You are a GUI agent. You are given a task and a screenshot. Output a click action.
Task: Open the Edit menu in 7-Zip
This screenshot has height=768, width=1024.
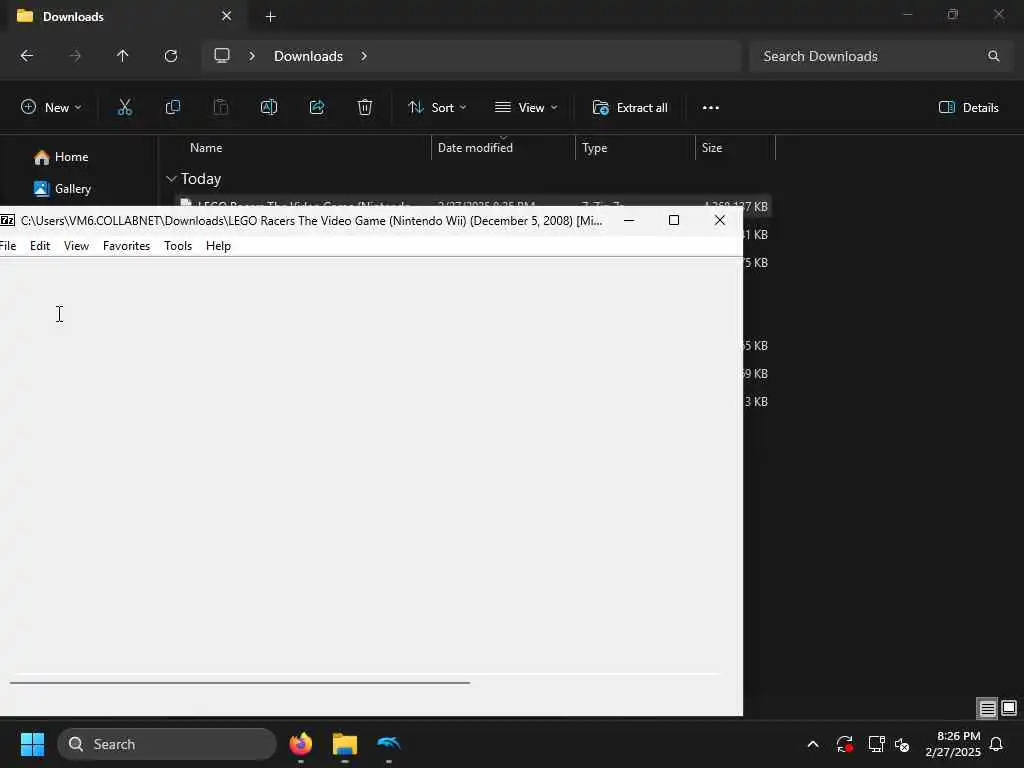point(40,246)
